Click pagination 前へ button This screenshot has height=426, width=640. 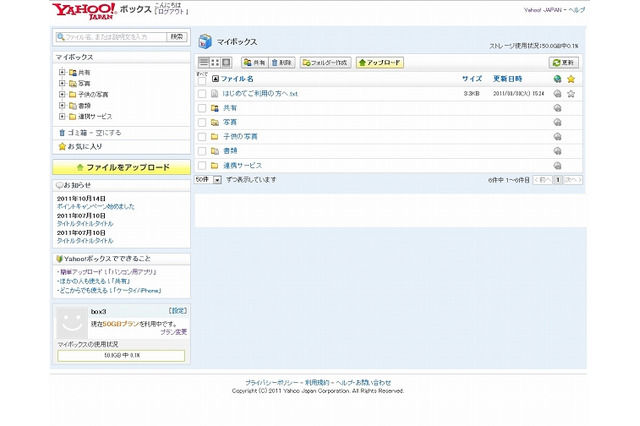(x=542, y=180)
